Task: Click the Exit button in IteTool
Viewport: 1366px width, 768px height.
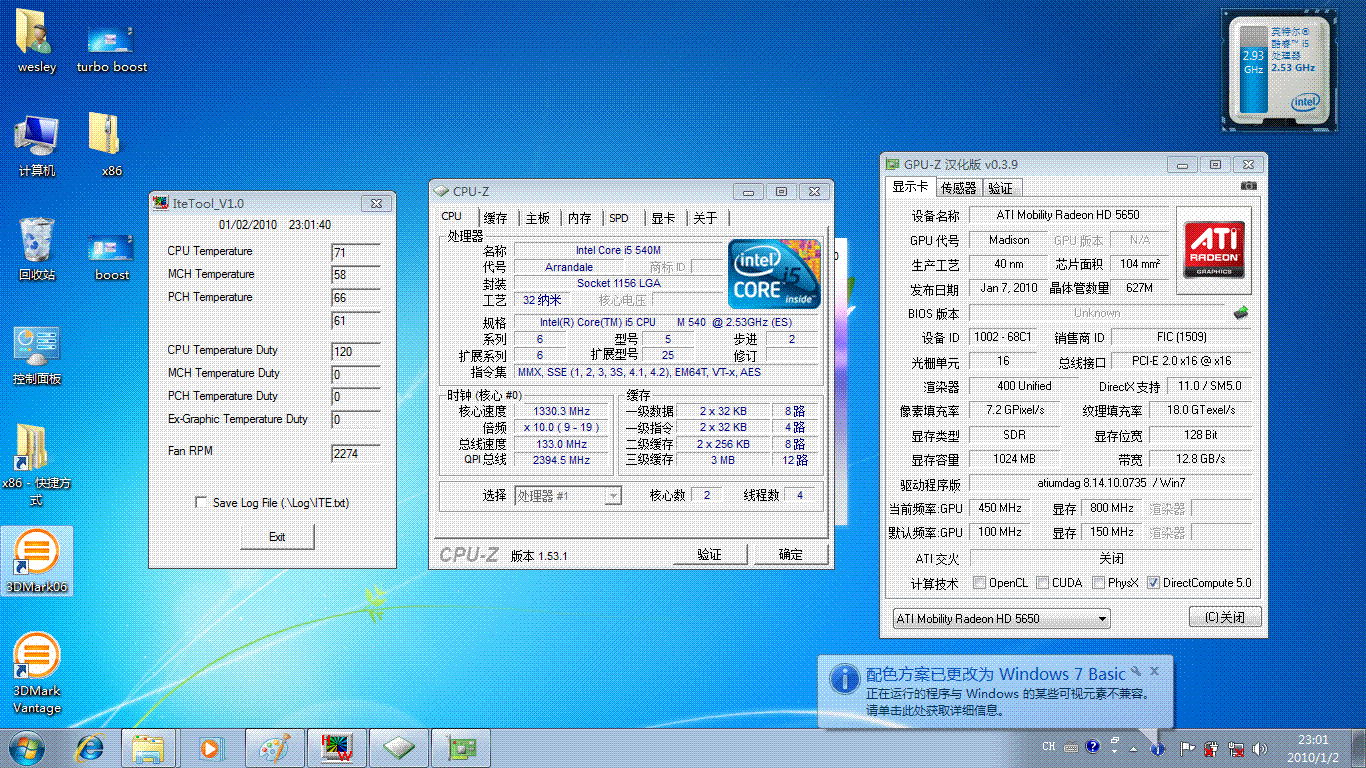Action: (277, 537)
